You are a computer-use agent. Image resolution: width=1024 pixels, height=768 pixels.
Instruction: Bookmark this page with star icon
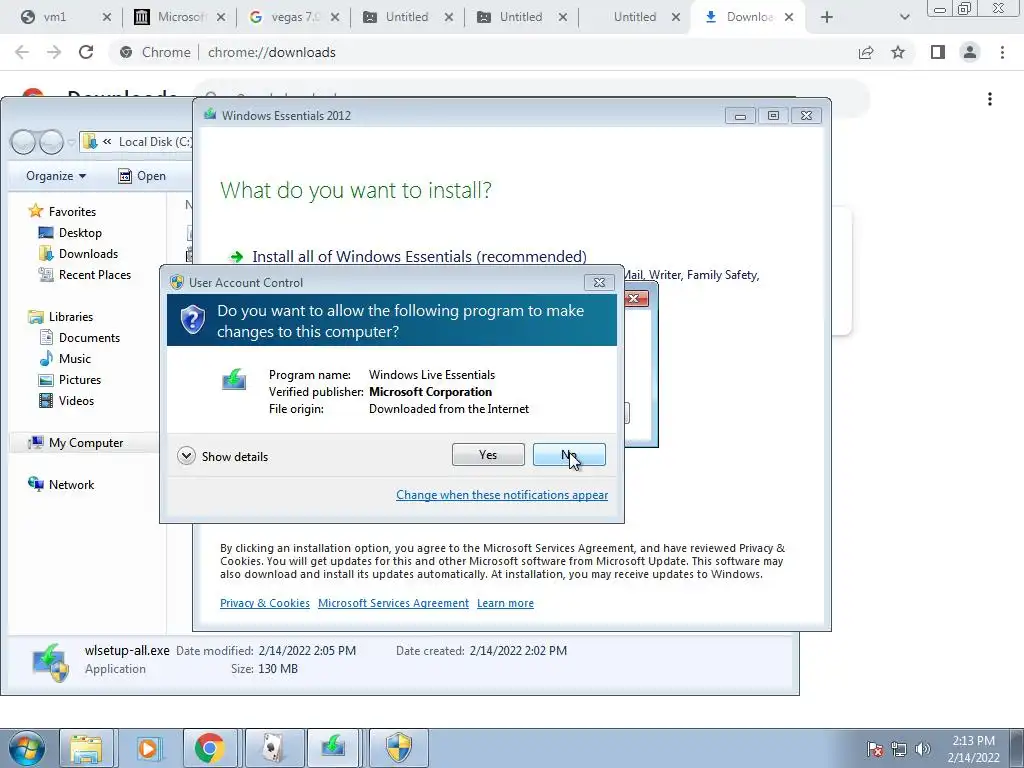click(x=898, y=52)
